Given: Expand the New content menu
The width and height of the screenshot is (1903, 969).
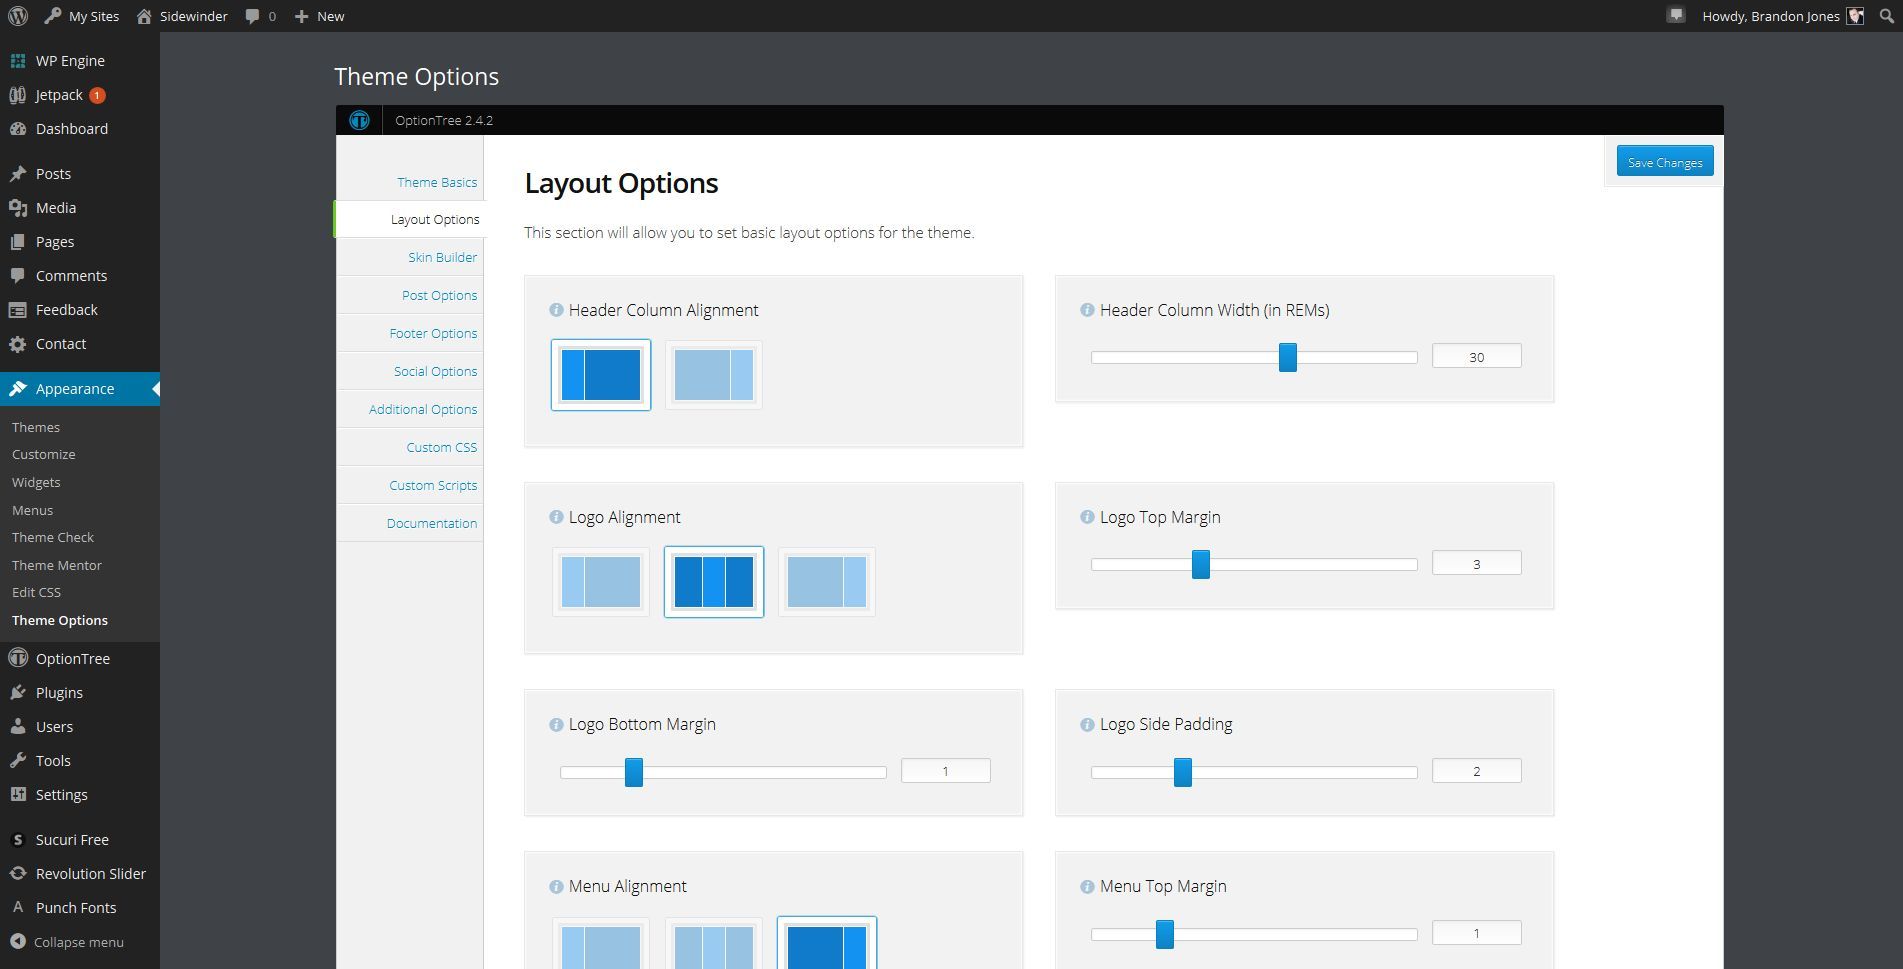Looking at the screenshot, I should [x=319, y=16].
